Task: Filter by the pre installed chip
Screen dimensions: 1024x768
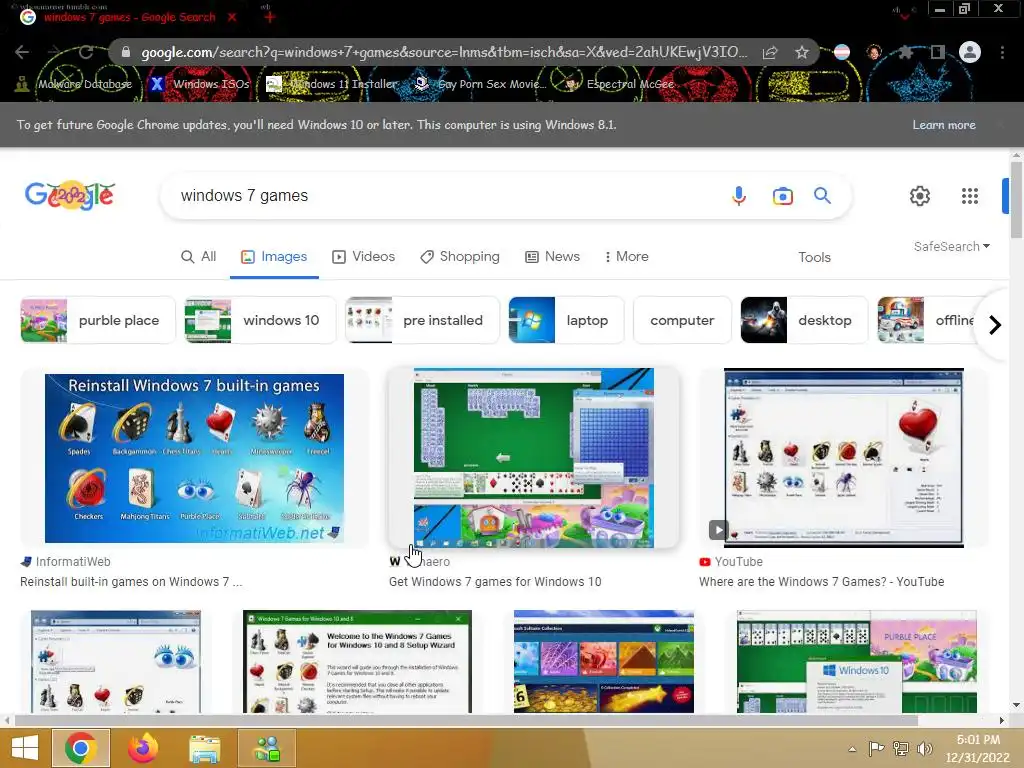Action: tap(423, 320)
